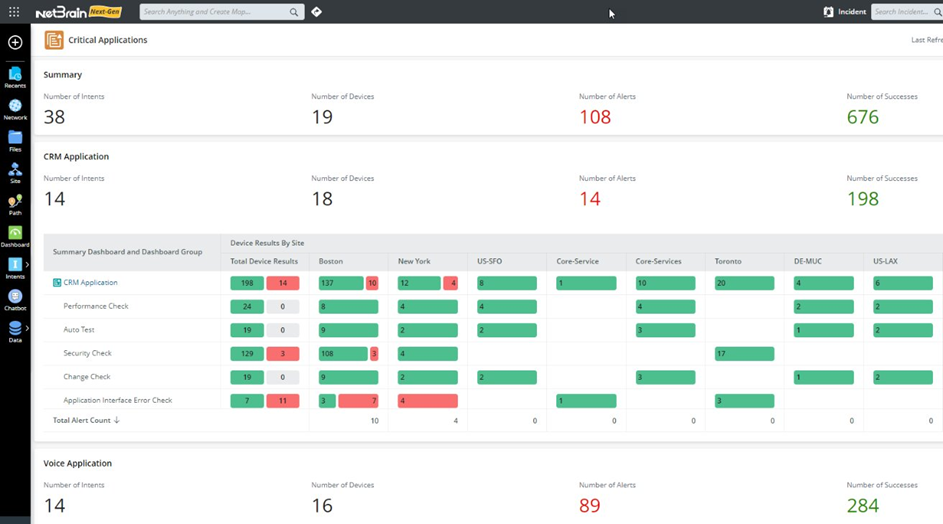Open the Chatbot from the sidebar

tap(15, 300)
